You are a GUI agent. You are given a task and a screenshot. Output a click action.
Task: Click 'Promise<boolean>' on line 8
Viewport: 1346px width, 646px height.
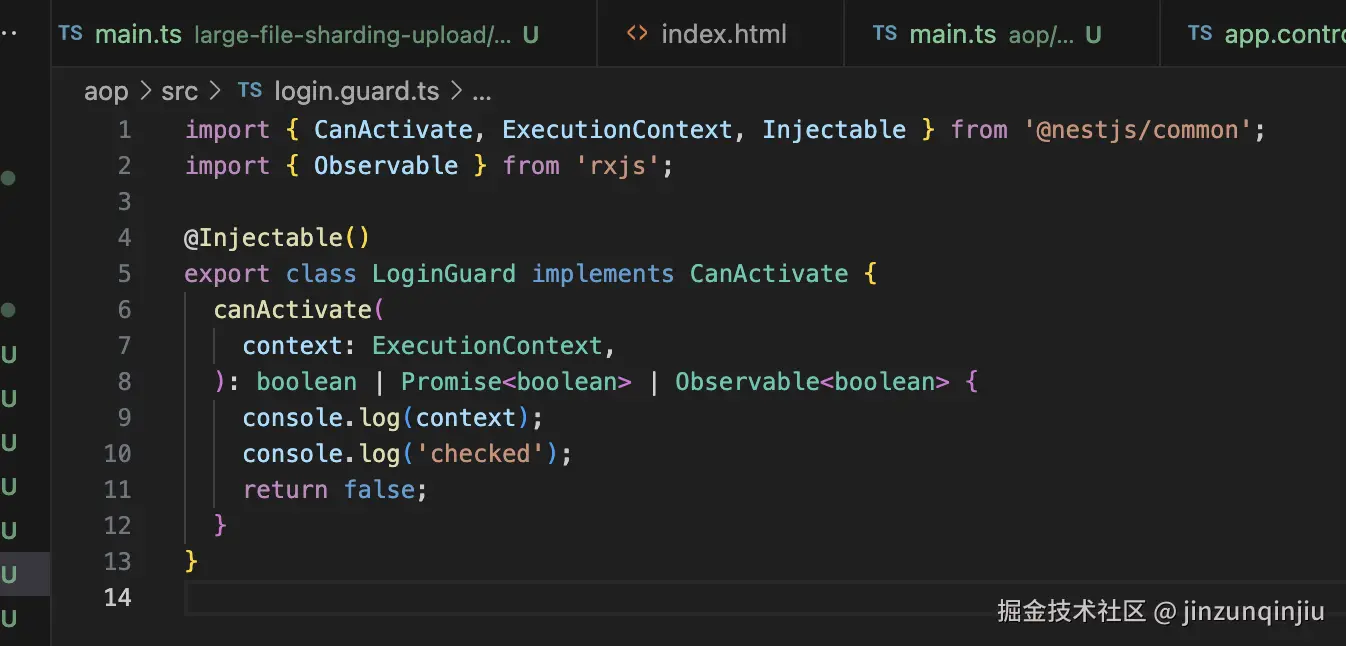click(516, 382)
